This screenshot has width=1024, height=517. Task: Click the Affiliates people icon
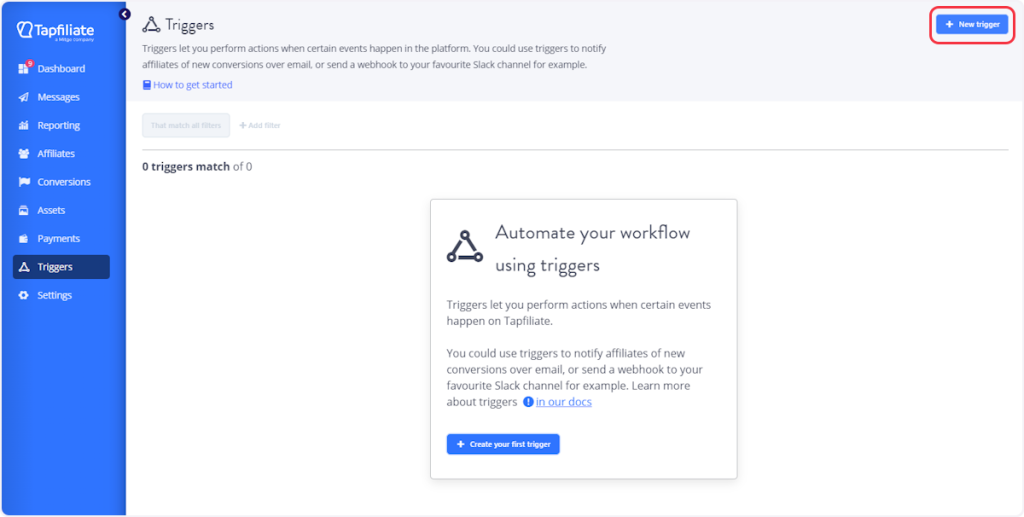click(x=24, y=154)
